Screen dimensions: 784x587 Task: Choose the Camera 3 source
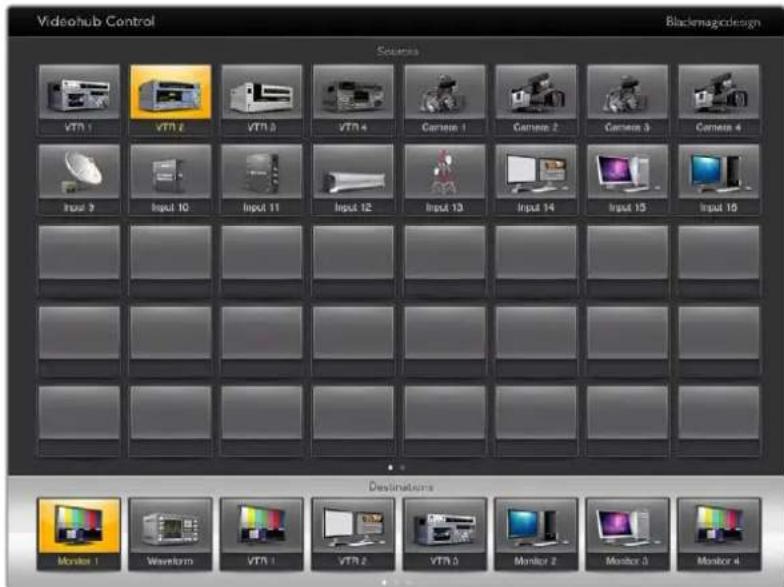pos(627,100)
